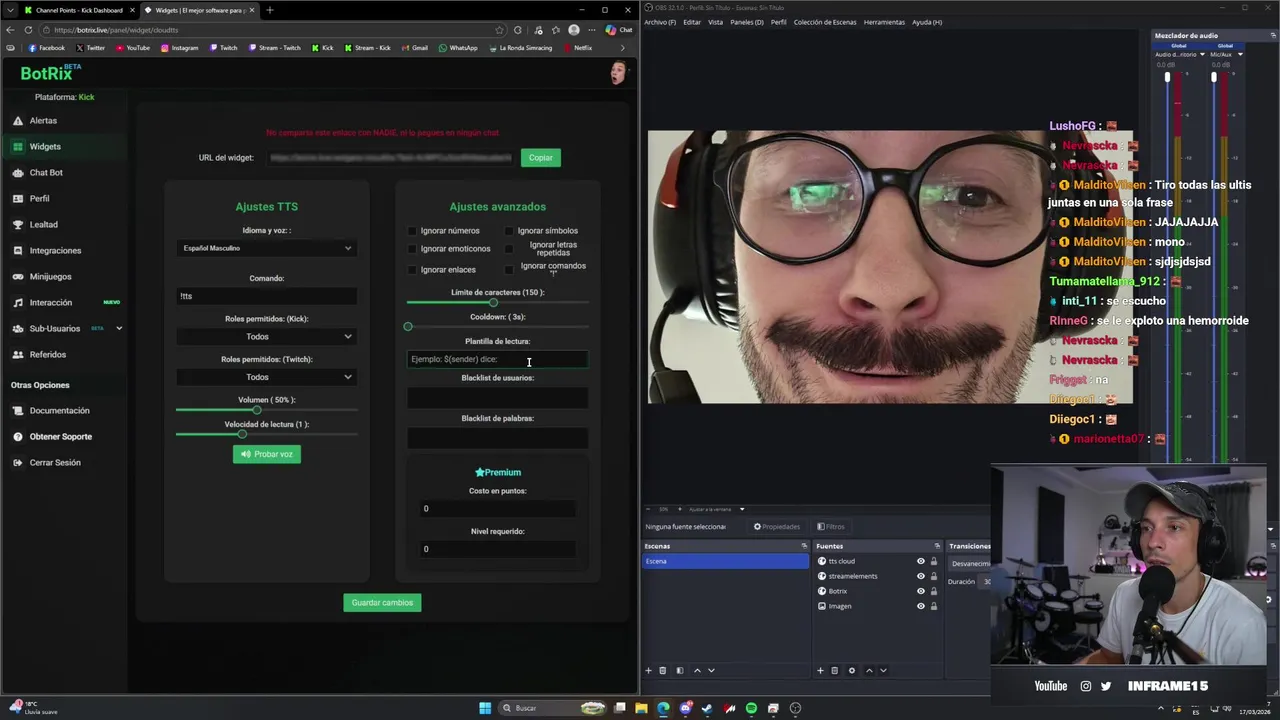This screenshot has width=1280, height=720.
Task: Hide the streamelements source
Action: 921,576
